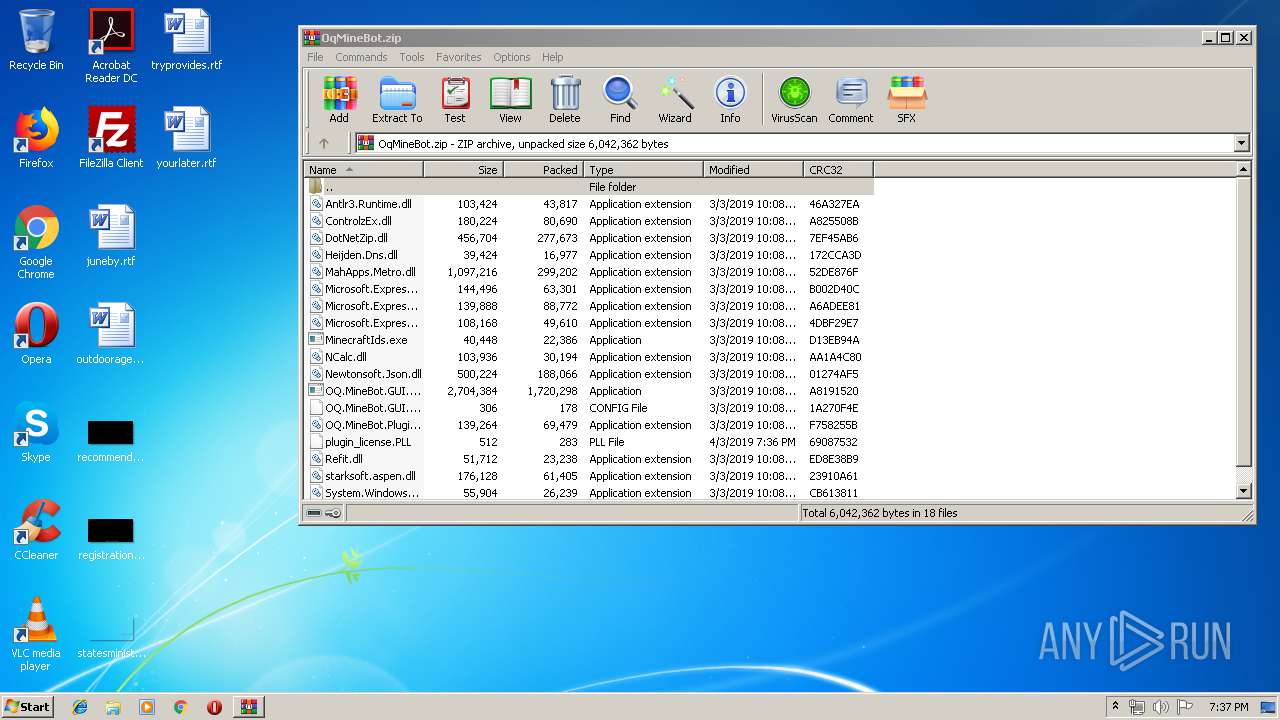Viewport: 1280px width, 720px height.
Task: Click the volume tray icon
Action: point(1160,707)
